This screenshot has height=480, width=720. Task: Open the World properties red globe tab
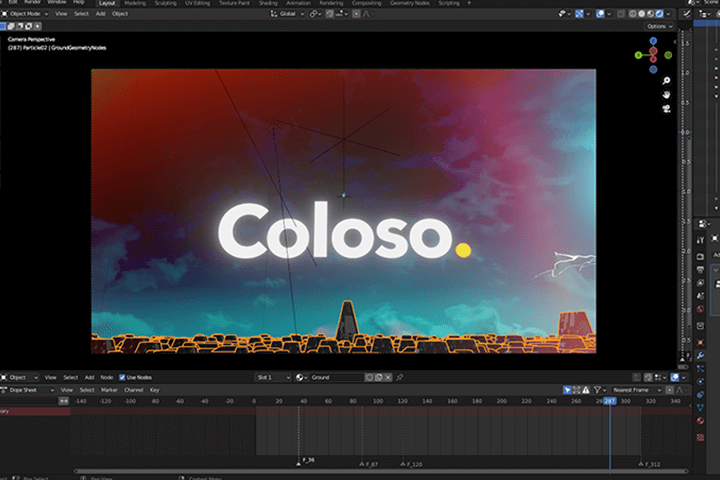point(700,309)
